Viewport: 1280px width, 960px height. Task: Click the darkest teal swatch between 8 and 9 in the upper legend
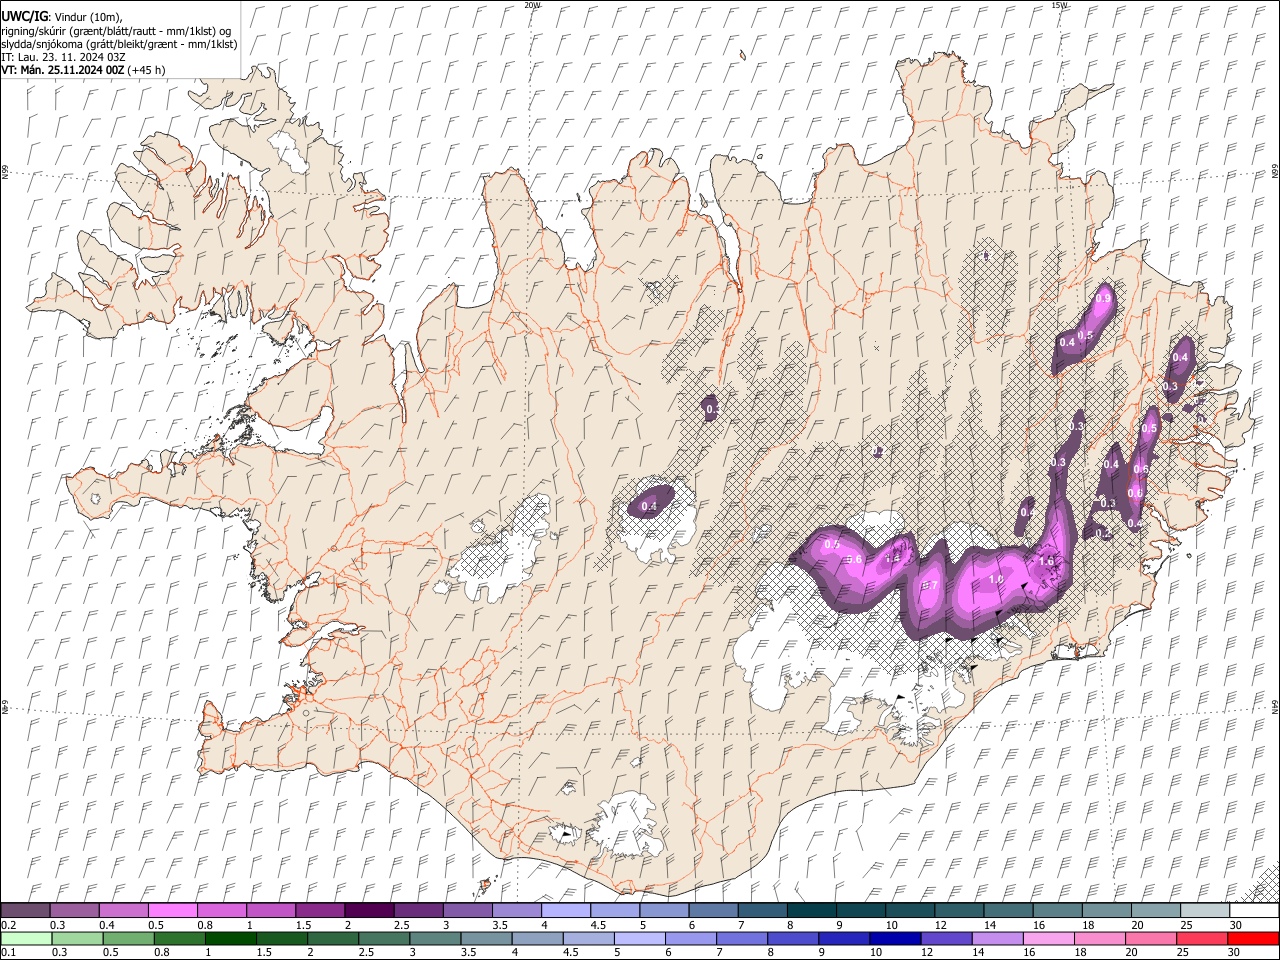[x=811, y=911]
